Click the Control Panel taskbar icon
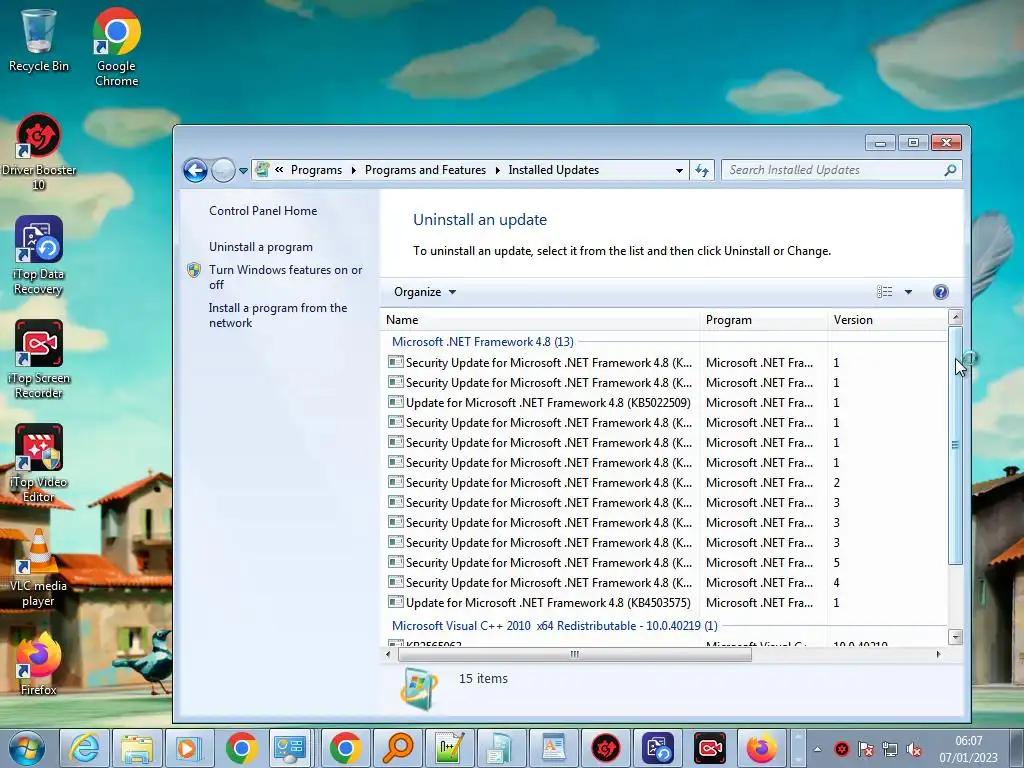Screen dimensions: 1024x768 289,748
